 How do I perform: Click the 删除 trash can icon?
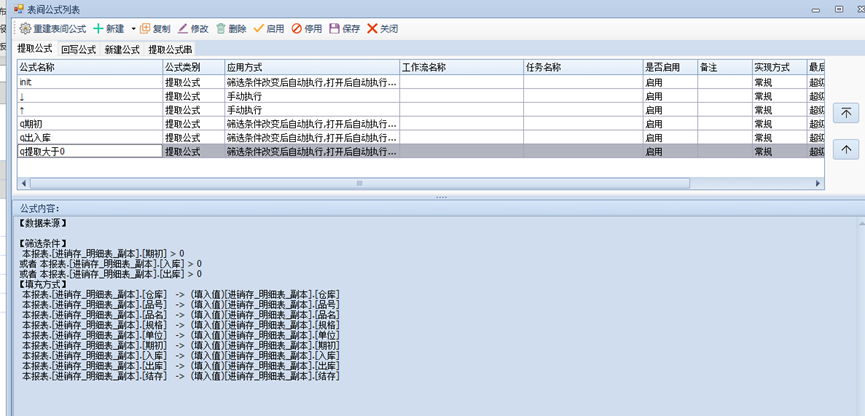point(221,29)
